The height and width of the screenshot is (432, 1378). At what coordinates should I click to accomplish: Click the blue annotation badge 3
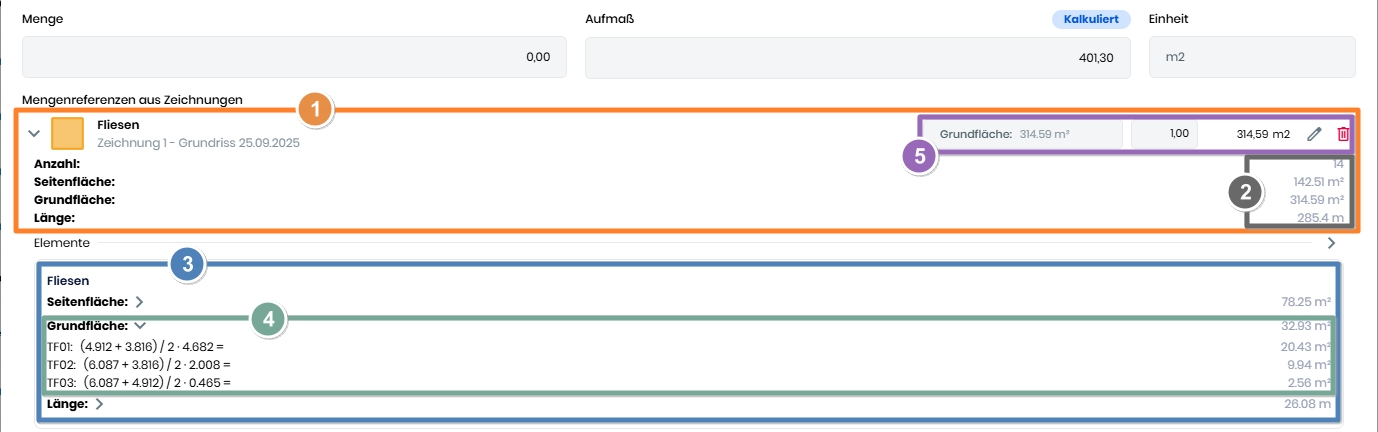click(188, 264)
